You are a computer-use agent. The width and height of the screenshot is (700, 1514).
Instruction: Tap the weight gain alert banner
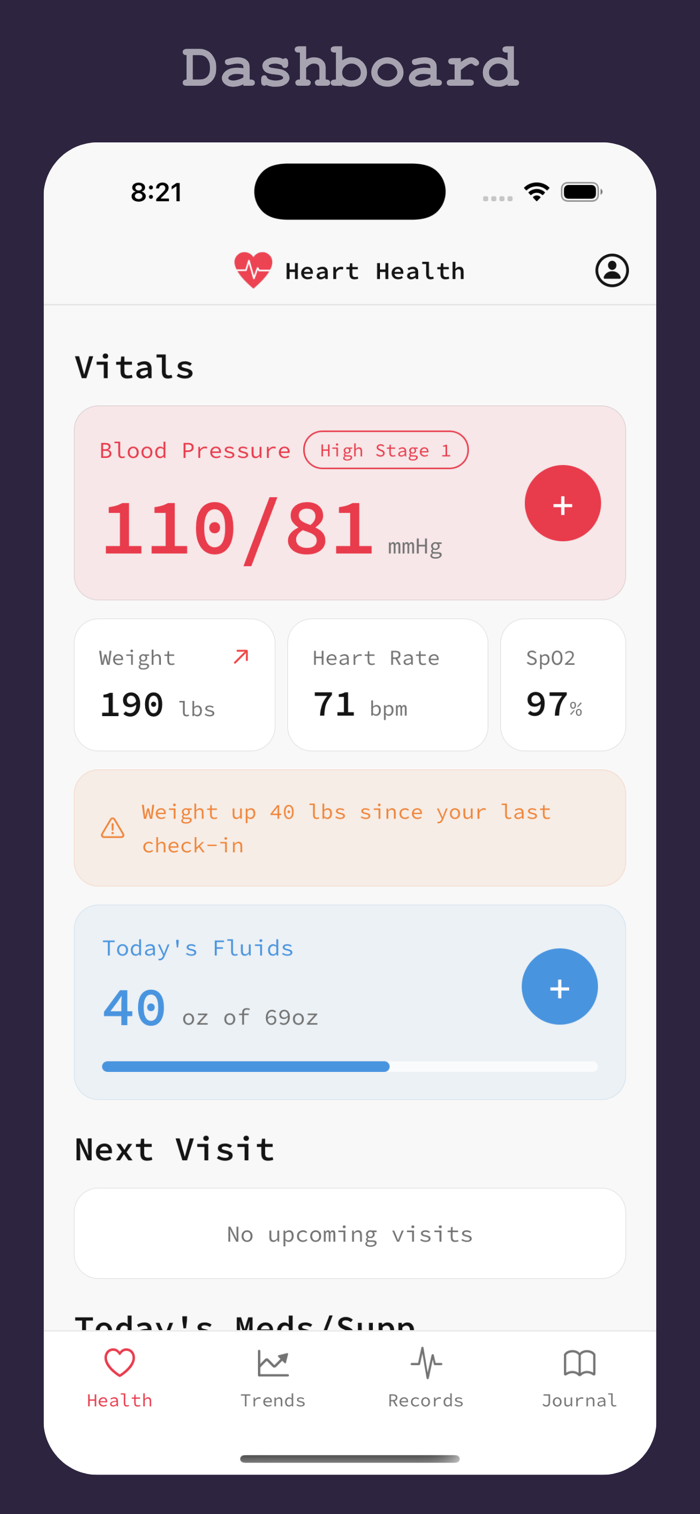coord(350,828)
